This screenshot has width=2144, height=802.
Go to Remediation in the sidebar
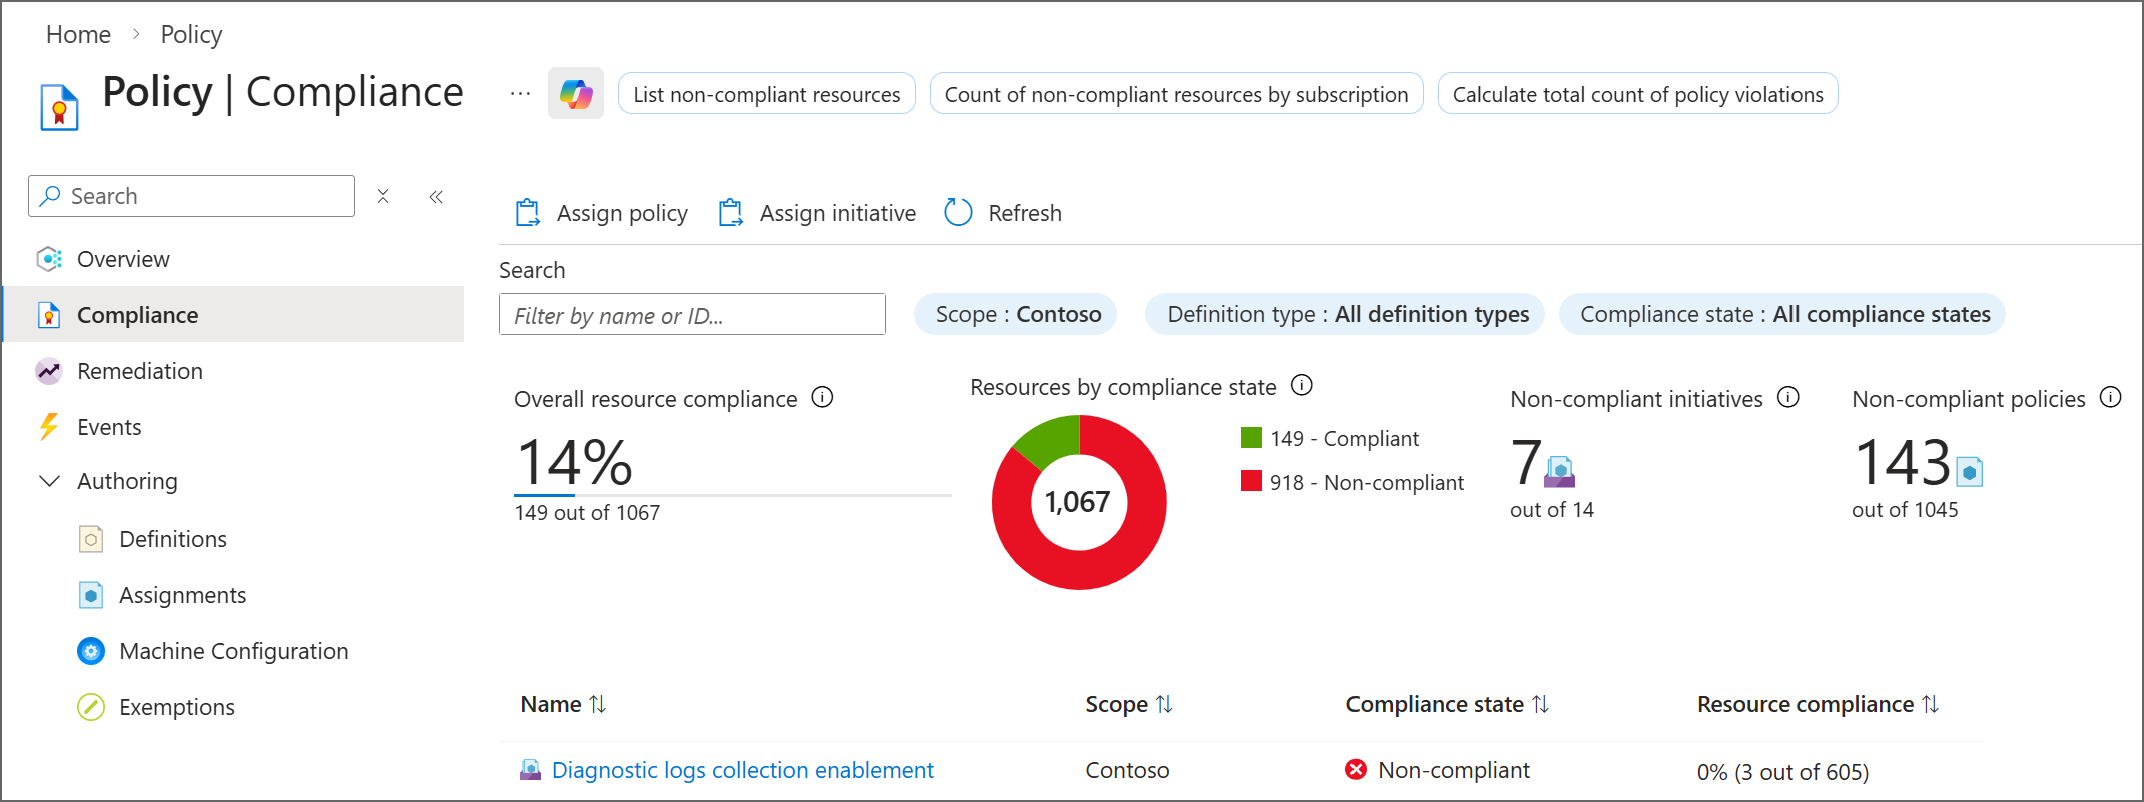[139, 371]
